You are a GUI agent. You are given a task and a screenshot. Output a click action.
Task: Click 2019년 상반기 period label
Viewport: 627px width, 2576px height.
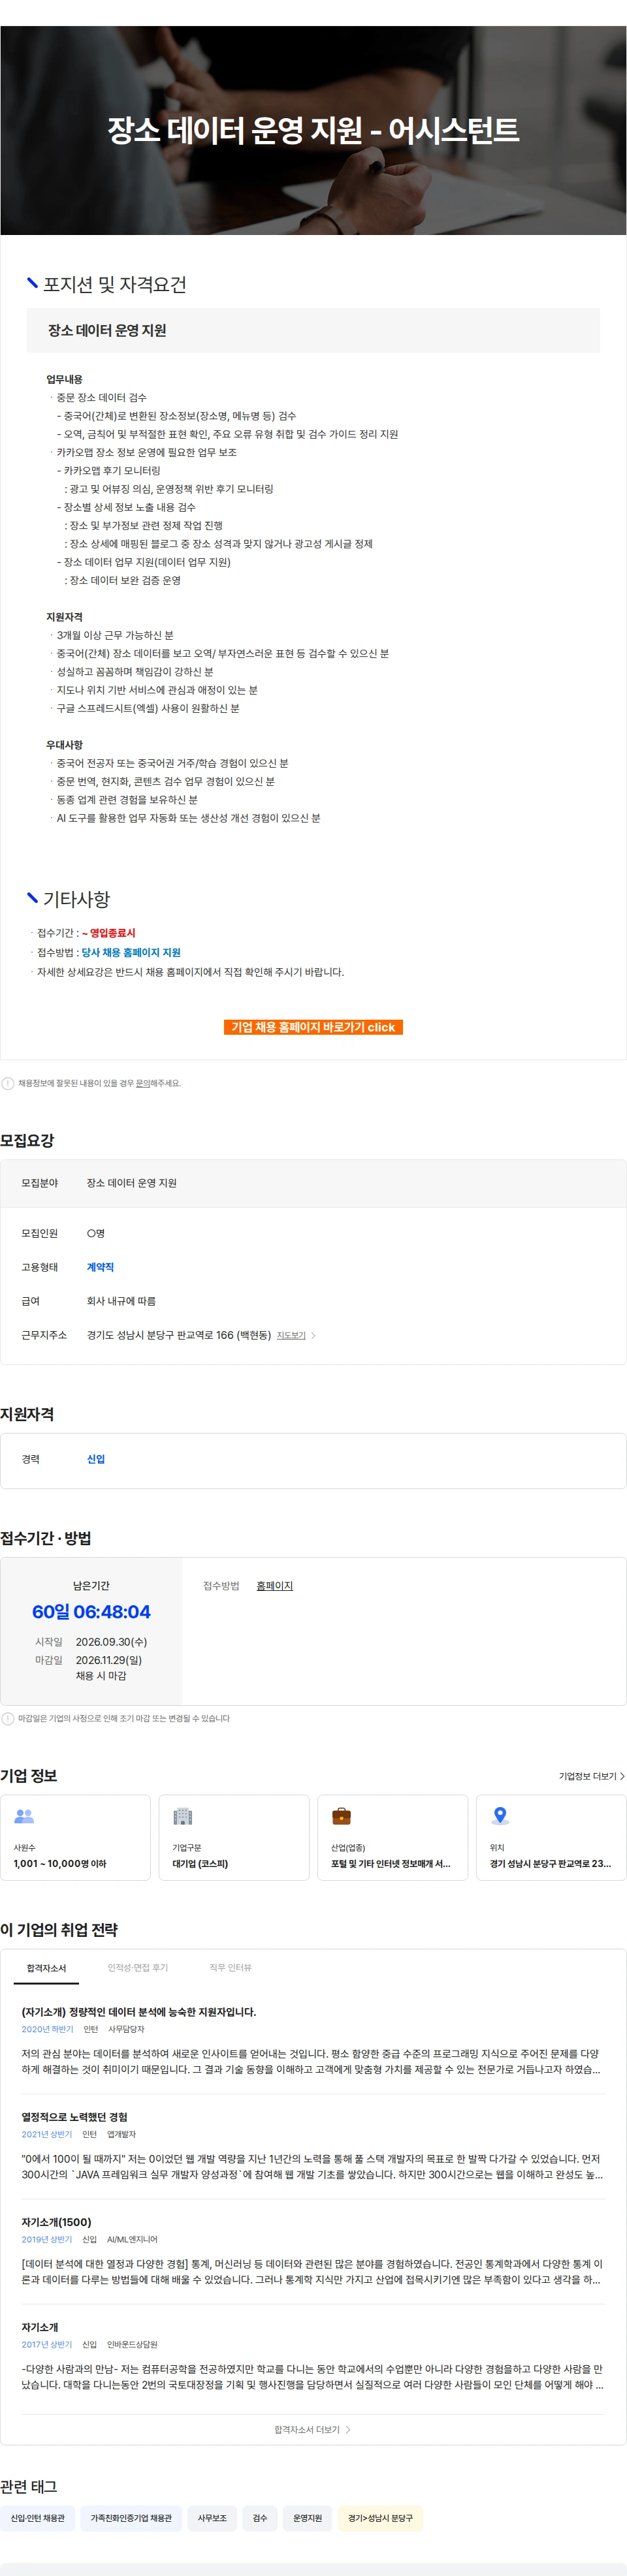47,2239
